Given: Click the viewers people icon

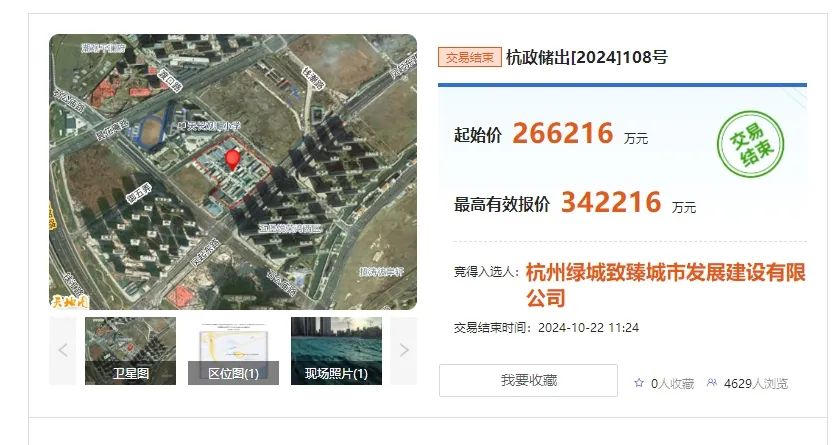Looking at the screenshot, I should coord(711,383).
